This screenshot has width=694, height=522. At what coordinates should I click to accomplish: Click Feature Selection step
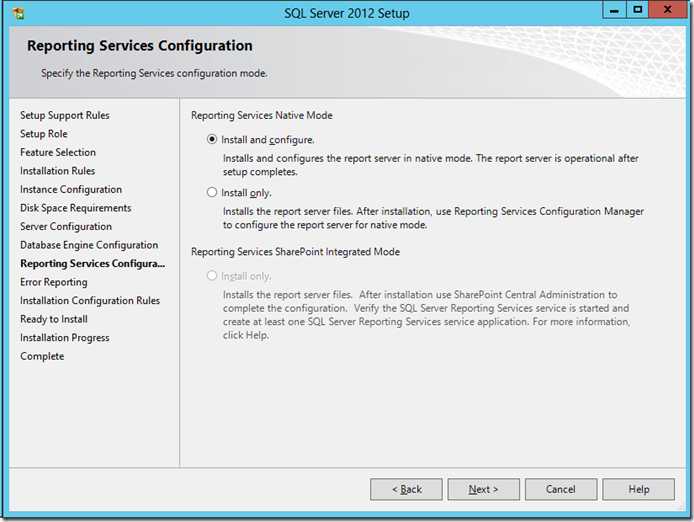58,152
